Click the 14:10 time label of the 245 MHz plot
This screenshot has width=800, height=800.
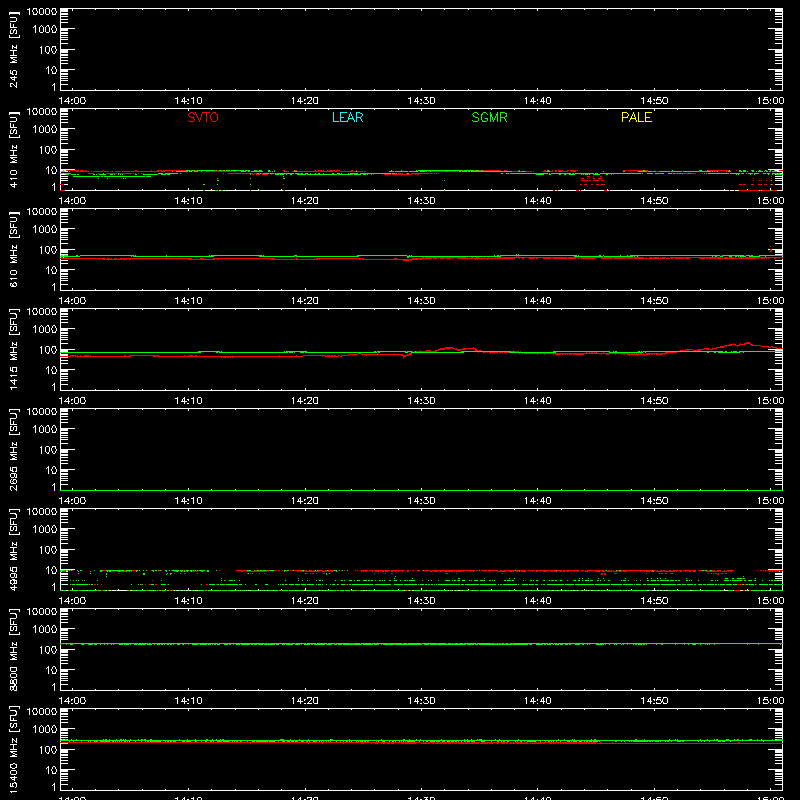[188, 101]
